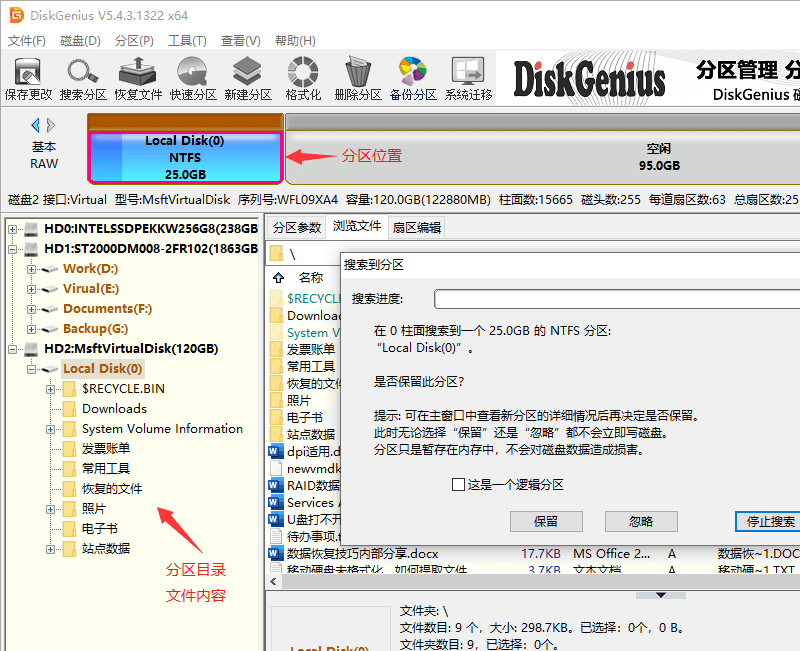Click the previous disk left arrow

[36, 126]
